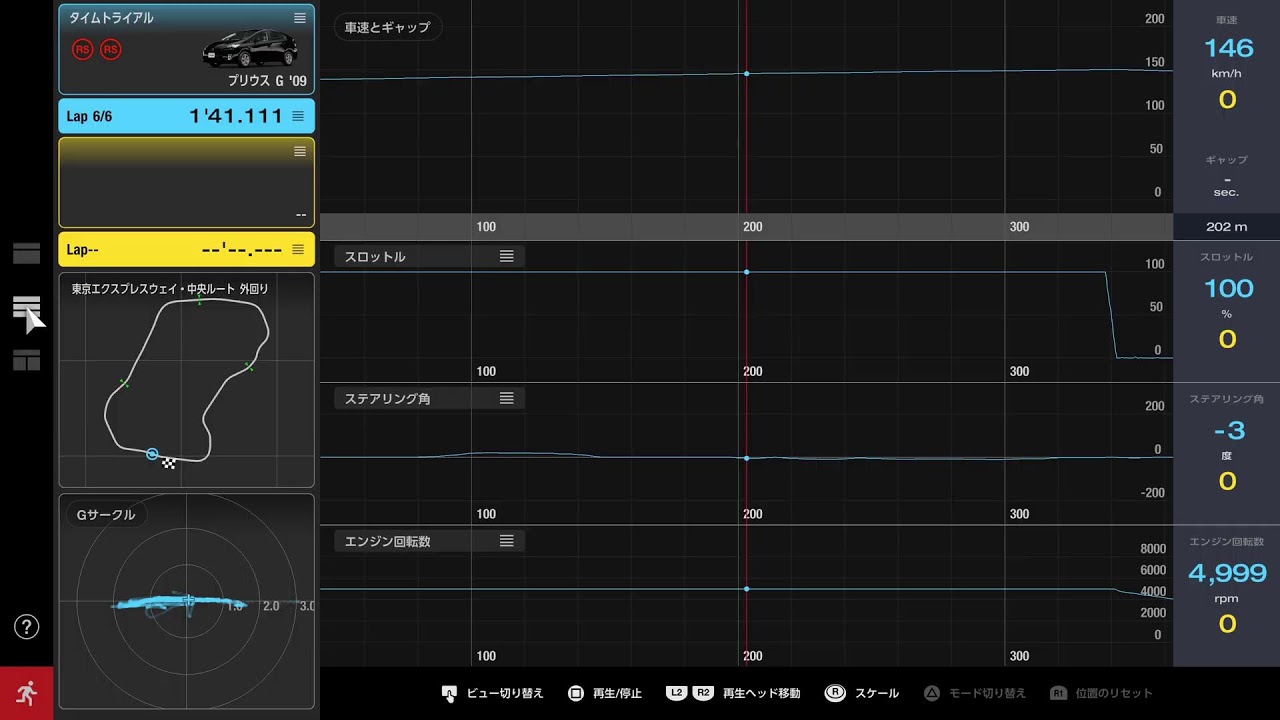The image size is (1280, 720).
Task: Open the スロットル graph menu icon
Action: pyautogui.click(x=507, y=256)
